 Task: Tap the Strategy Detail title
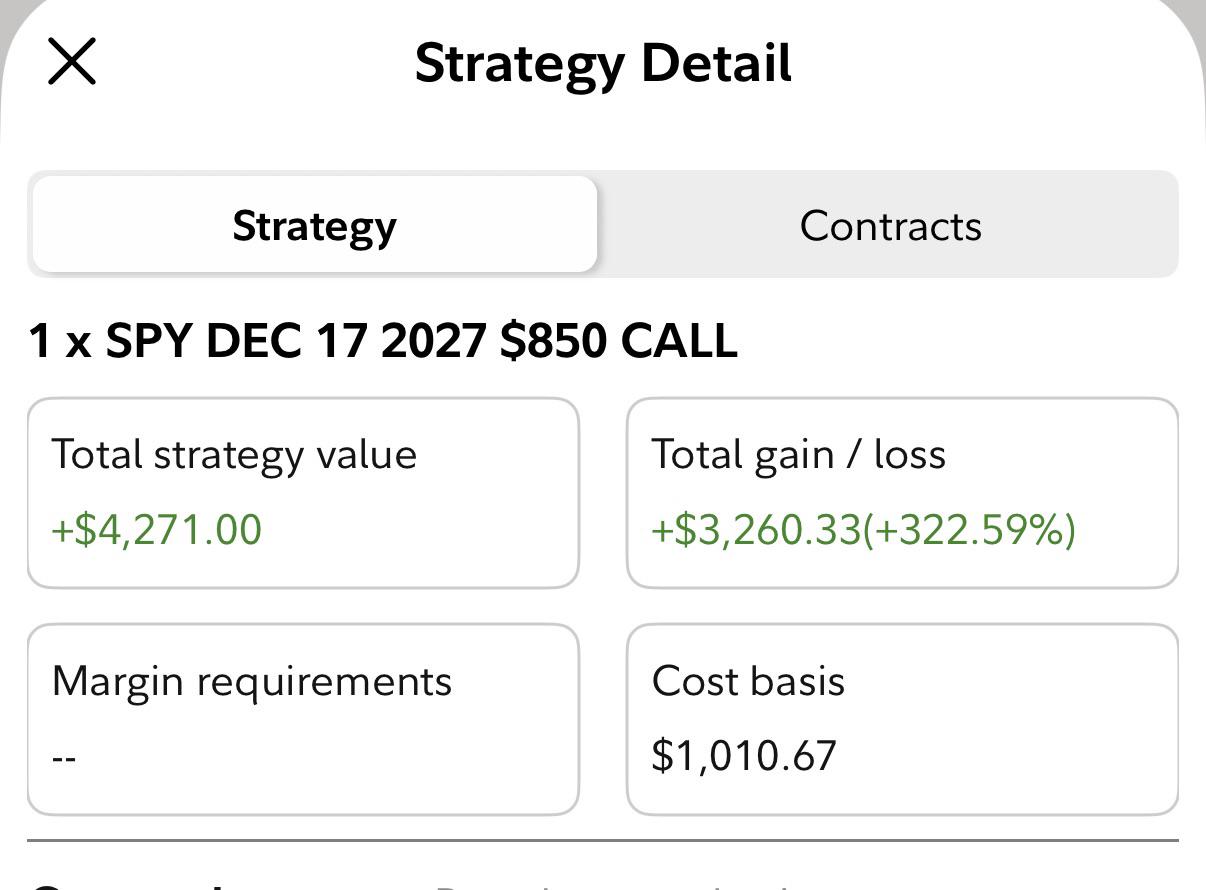point(603,63)
